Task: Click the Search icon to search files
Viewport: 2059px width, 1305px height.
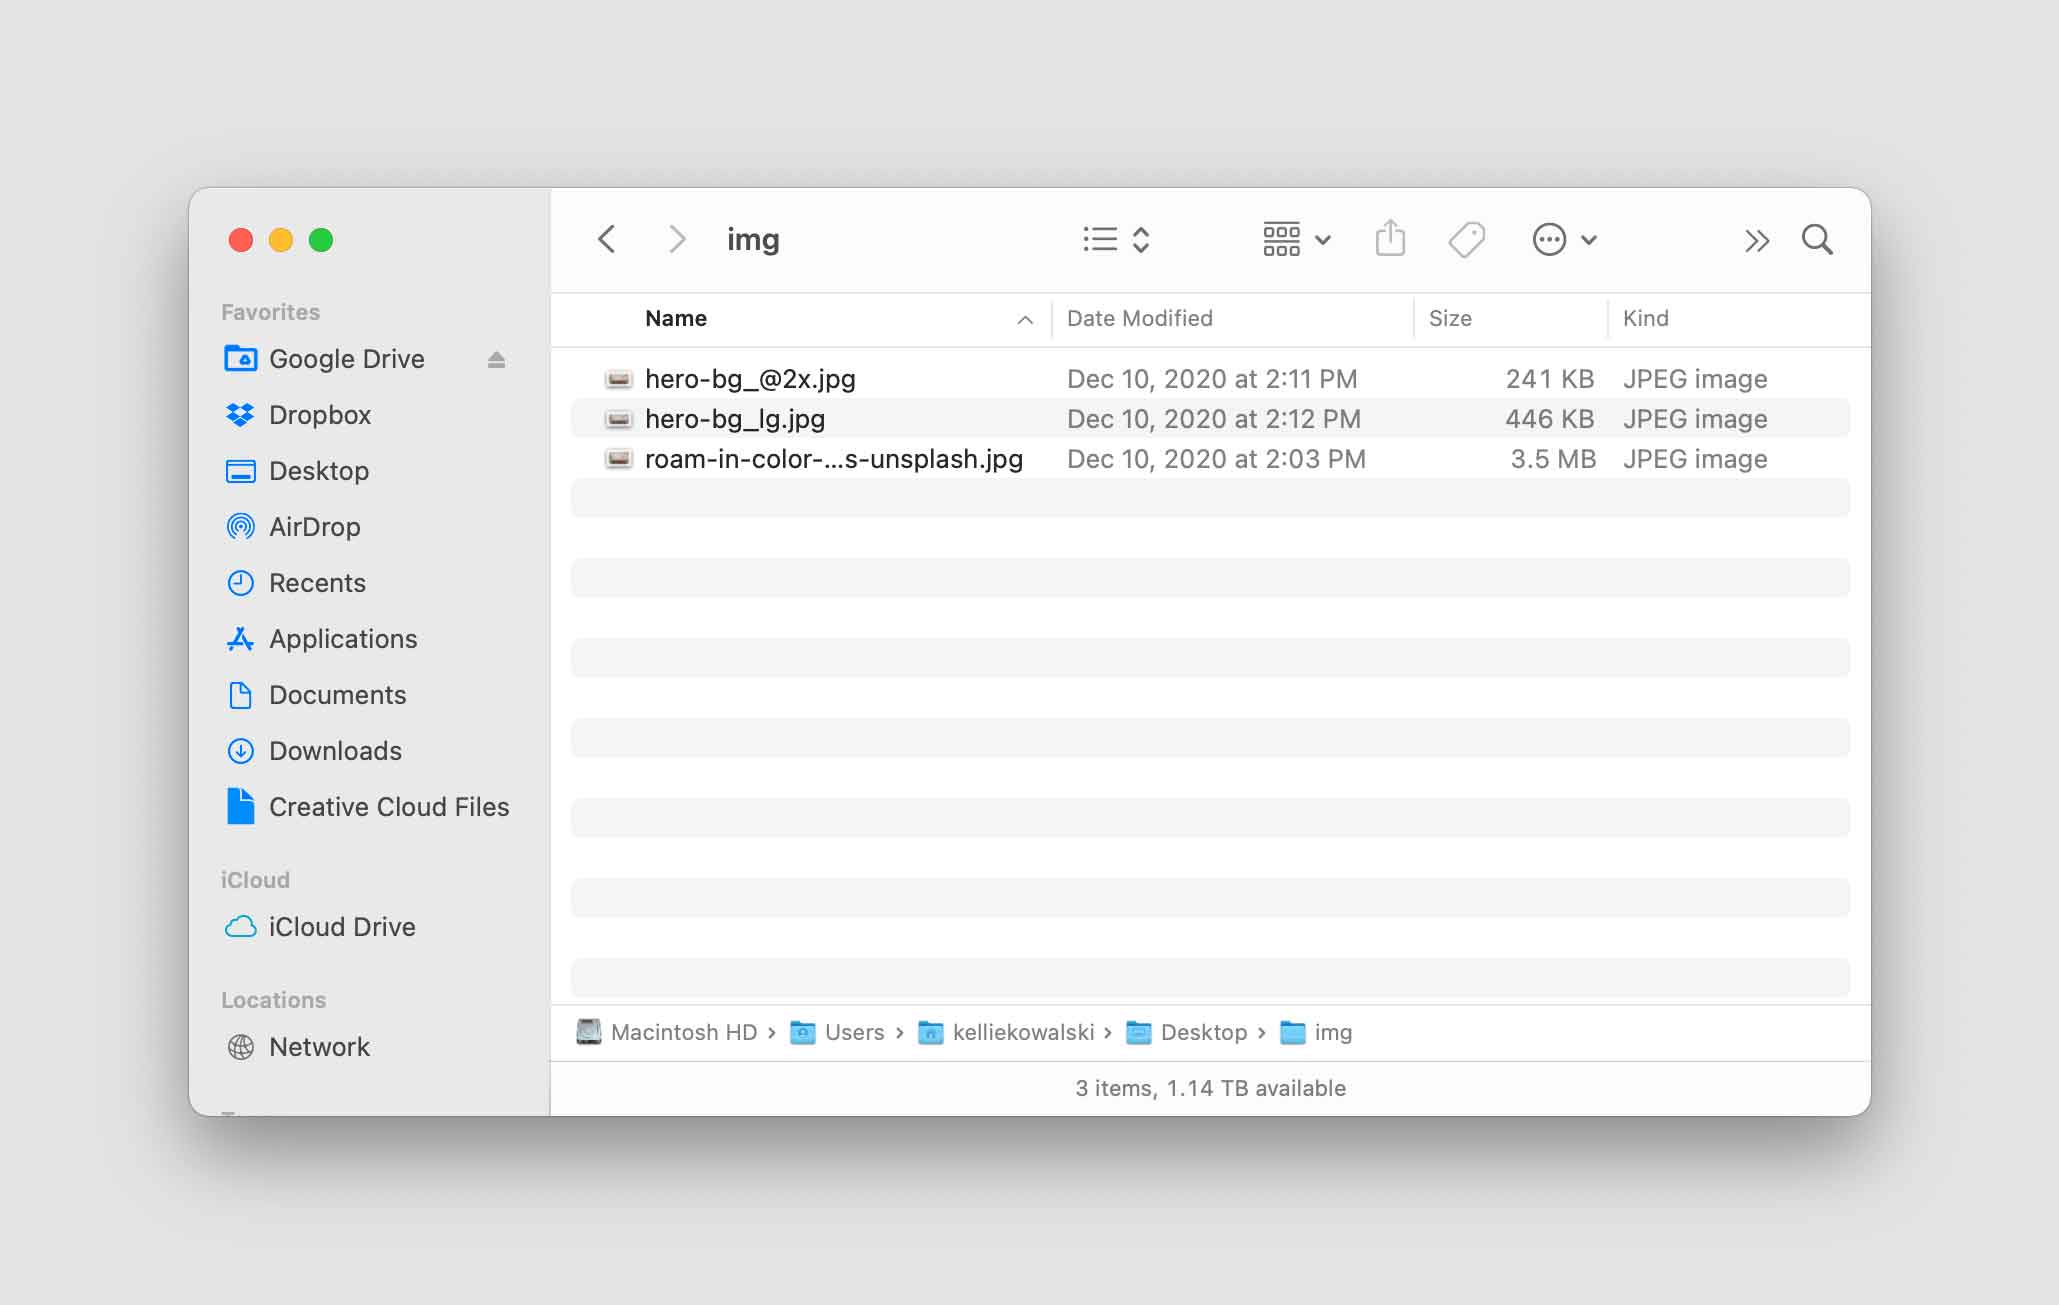Action: tap(1816, 240)
